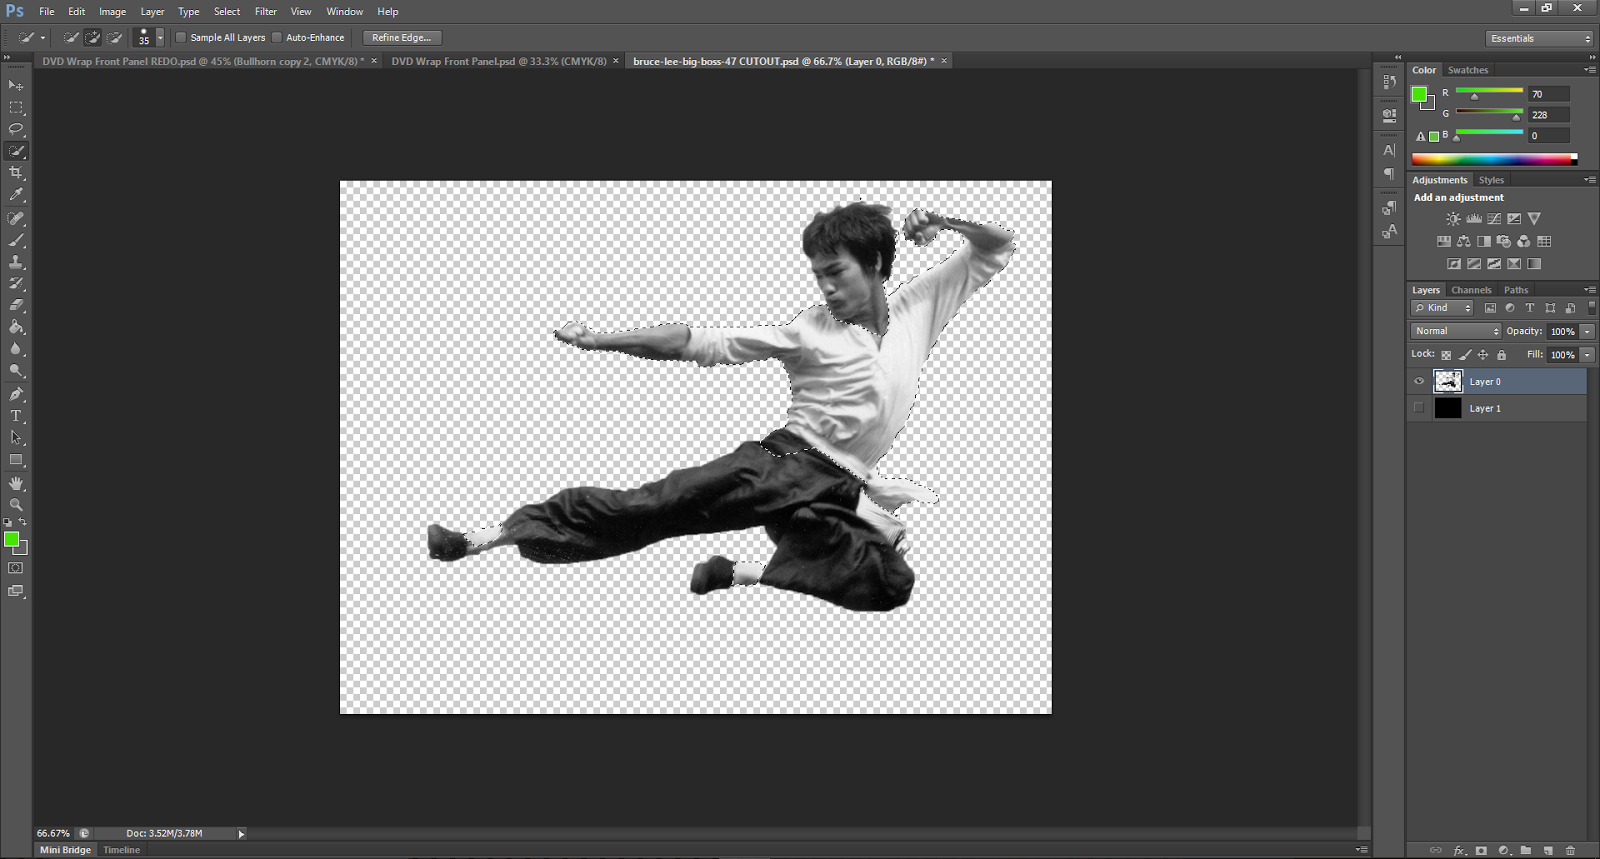Switch to the Paths tab

point(1516,290)
